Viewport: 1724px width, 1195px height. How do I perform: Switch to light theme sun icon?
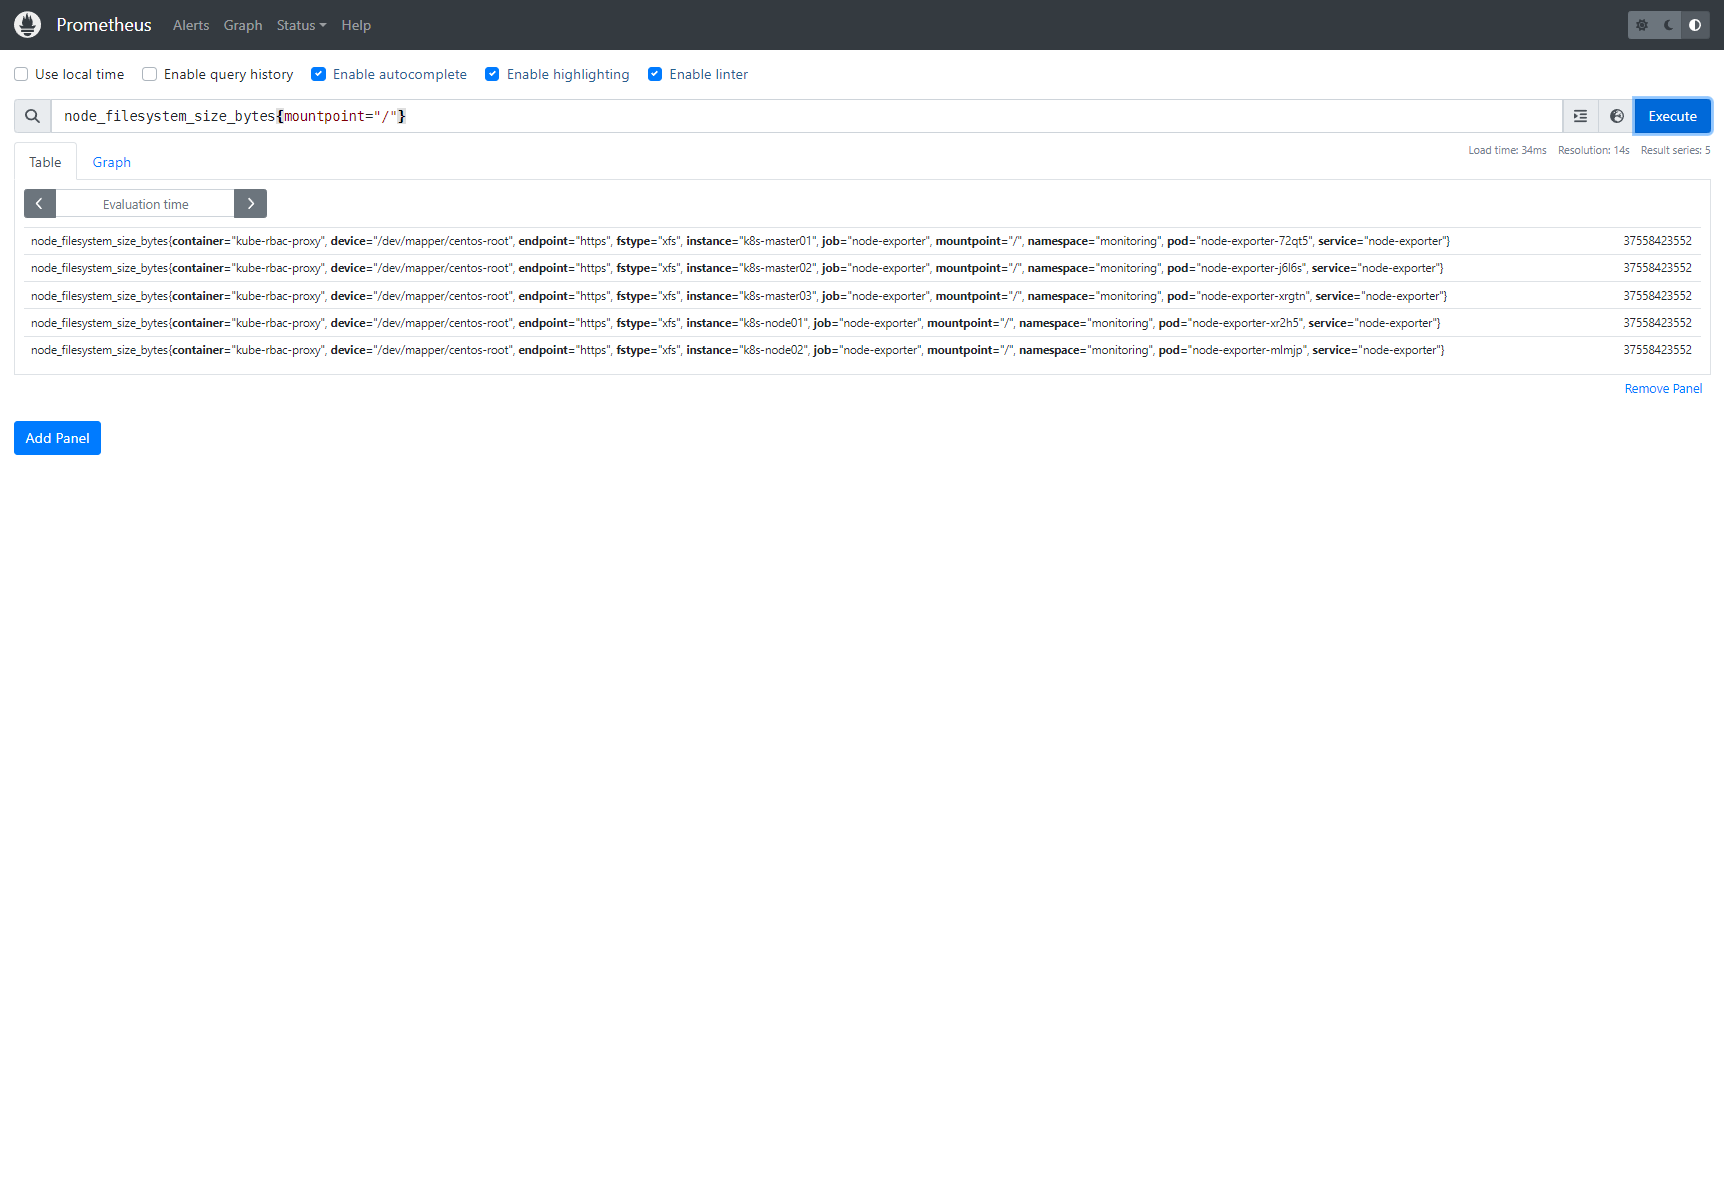pos(1642,25)
